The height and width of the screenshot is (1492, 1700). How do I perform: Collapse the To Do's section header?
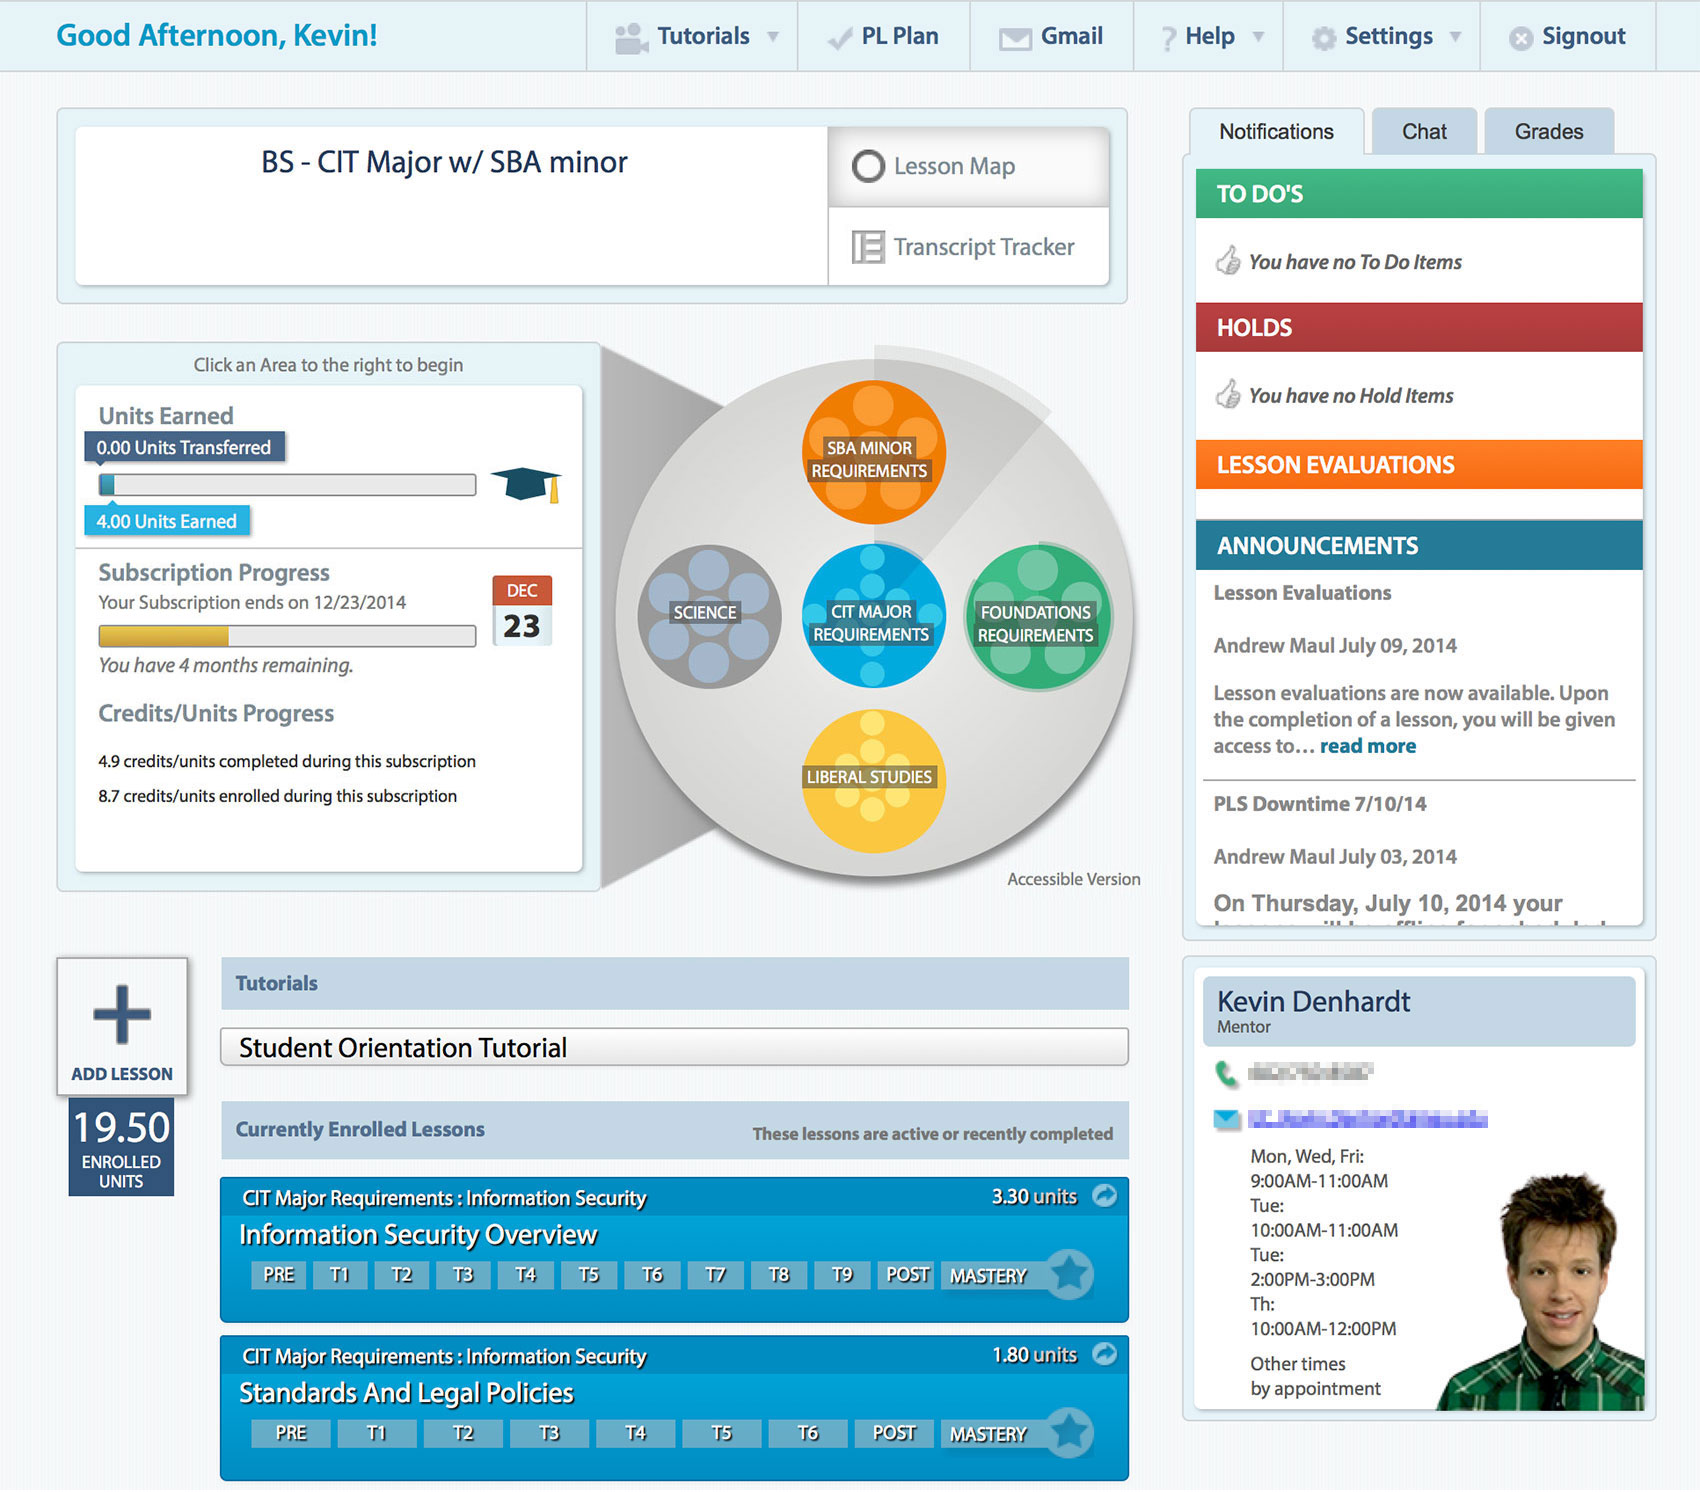pos(1419,194)
